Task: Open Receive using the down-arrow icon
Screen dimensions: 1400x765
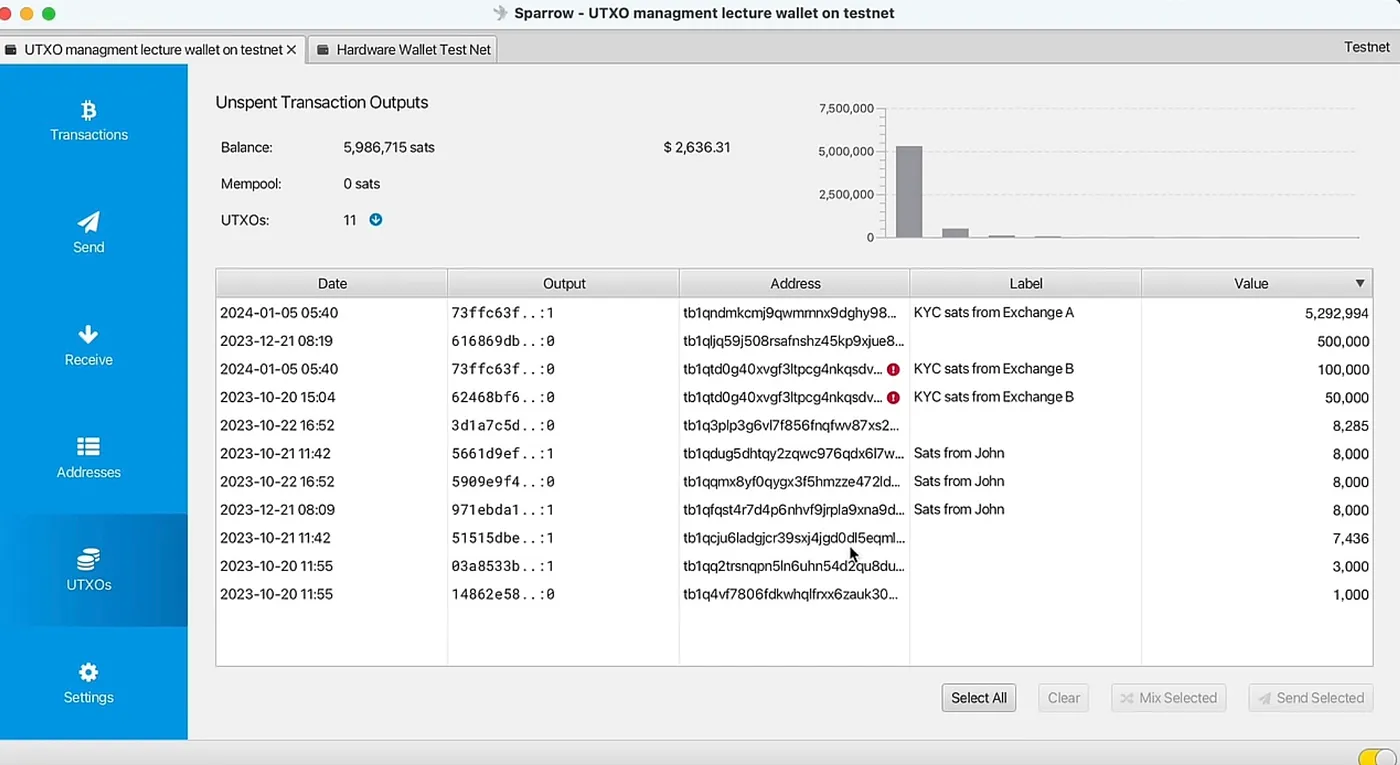Action: point(89,334)
